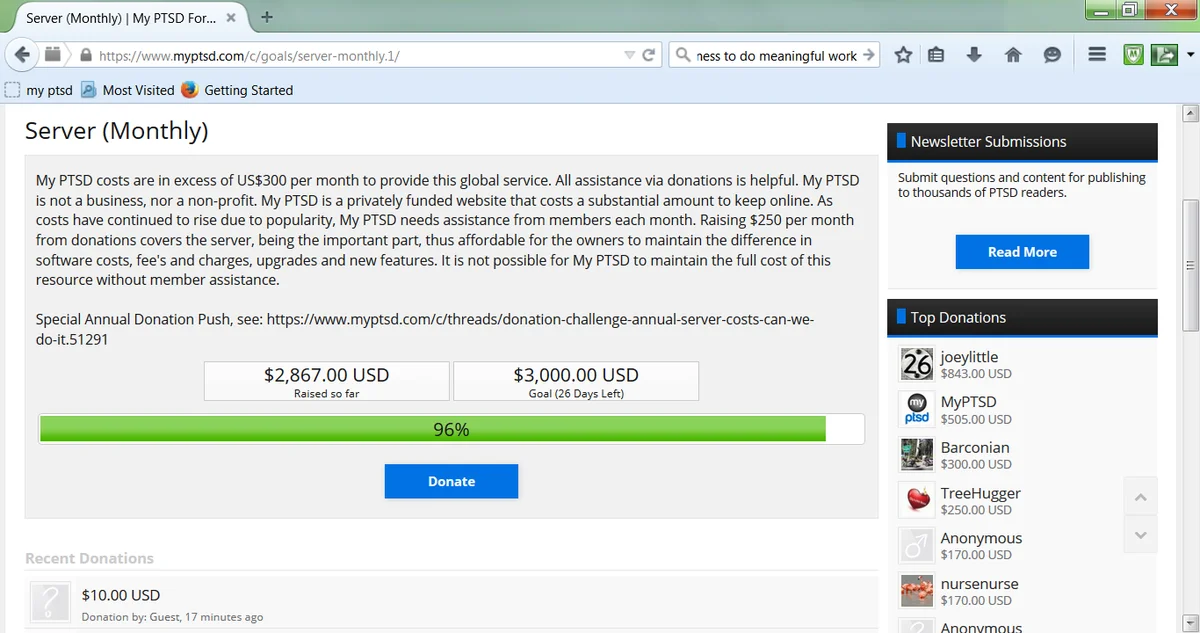Open the Firefox hamburger menu

pyautogui.click(x=1097, y=56)
